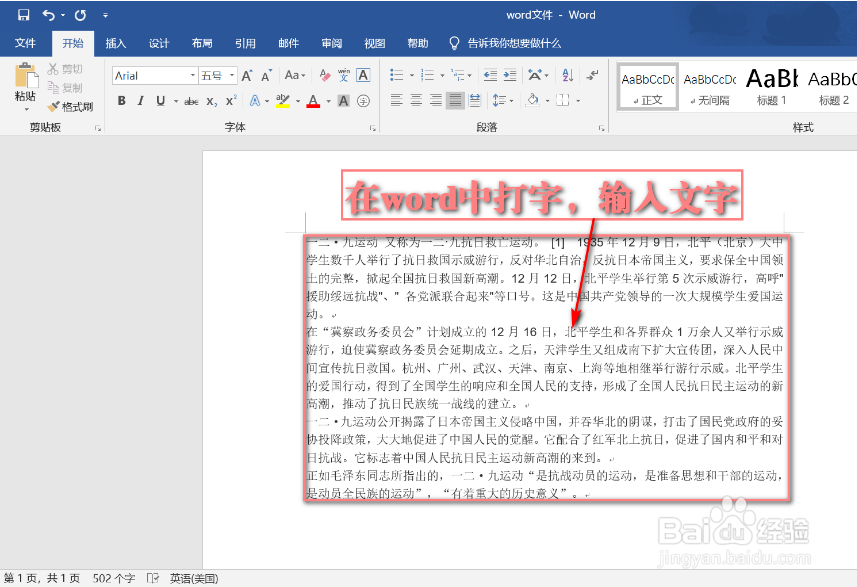Image resolution: width=857 pixels, height=587 pixels.
Task: Click the 告诉我你想要做什么 search box
Action: 506,43
